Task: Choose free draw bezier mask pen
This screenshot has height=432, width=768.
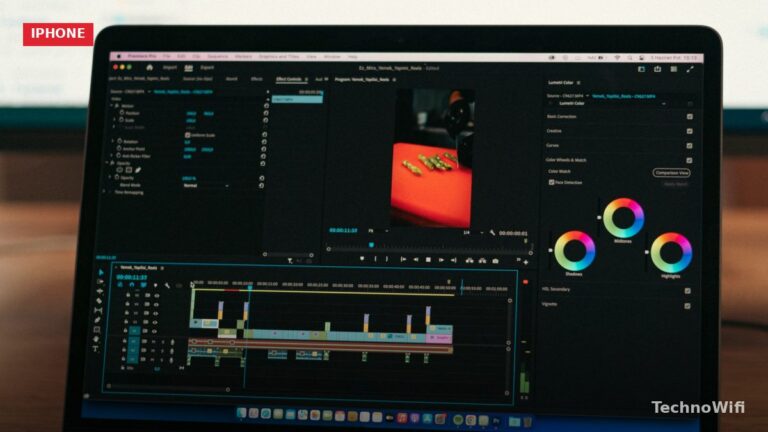Action: (x=138, y=170)
